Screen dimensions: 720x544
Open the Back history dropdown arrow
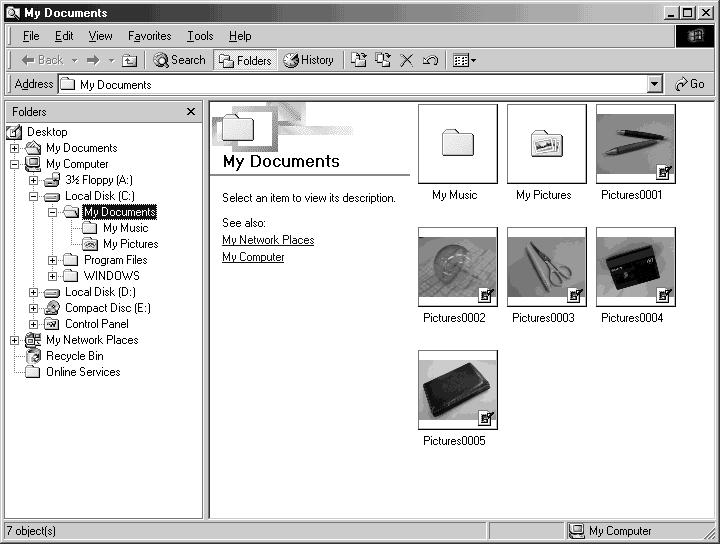tap(74, 60)
